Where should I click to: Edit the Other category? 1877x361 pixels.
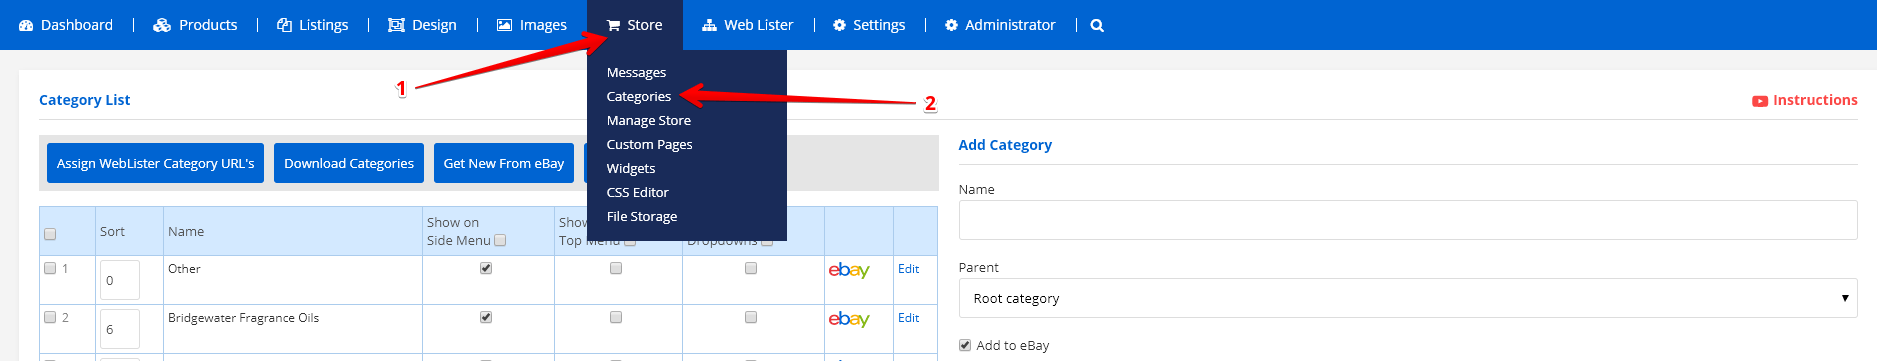(908, 269)
